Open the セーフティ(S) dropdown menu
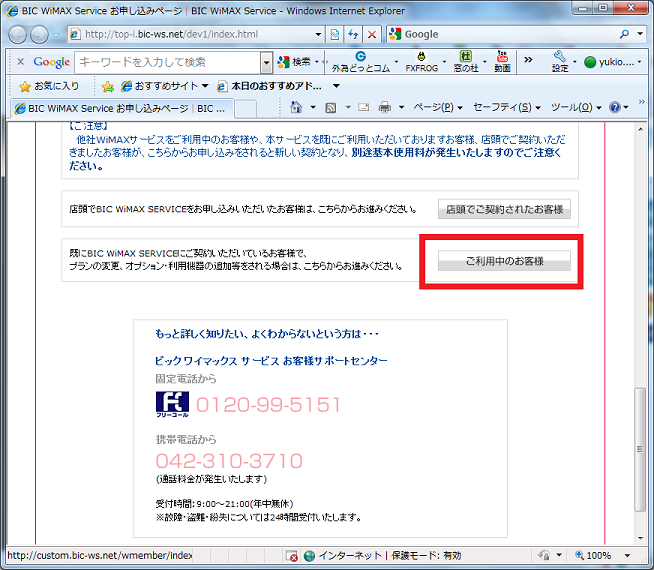 pos(506,107)
